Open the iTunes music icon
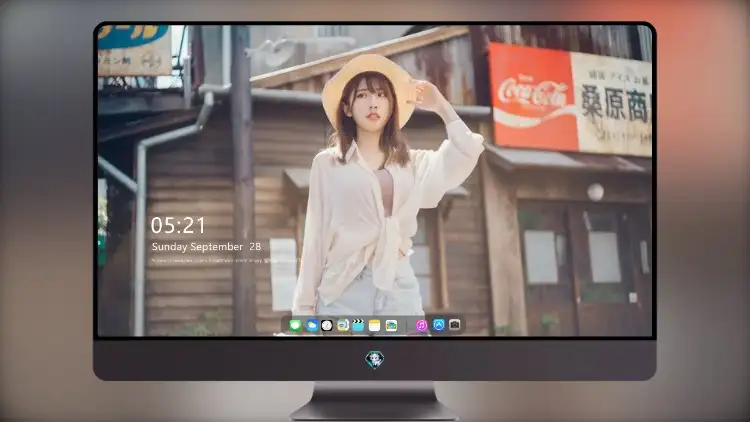 [x=421, y=325]
